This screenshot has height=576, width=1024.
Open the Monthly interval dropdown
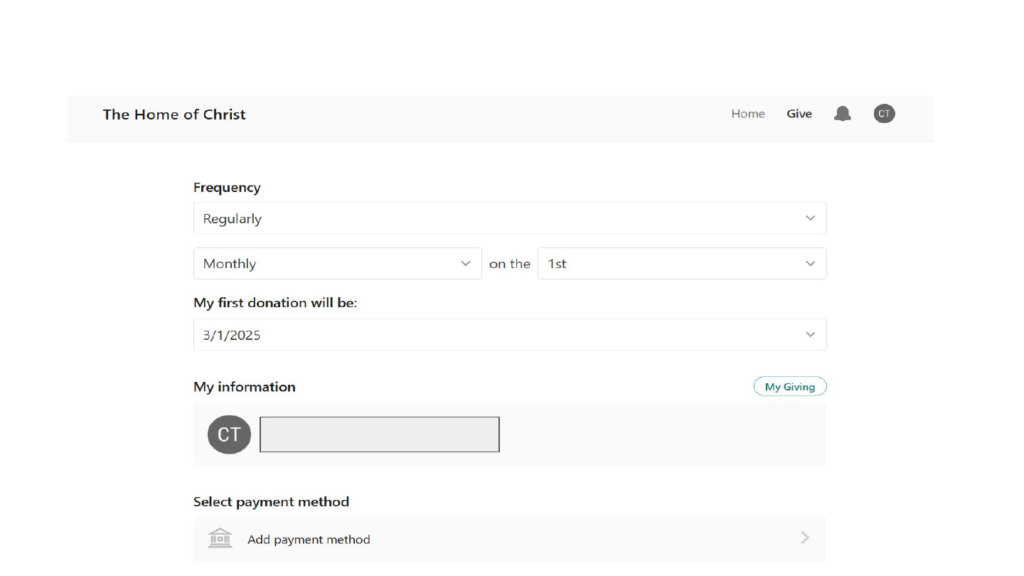coord(337,264)
